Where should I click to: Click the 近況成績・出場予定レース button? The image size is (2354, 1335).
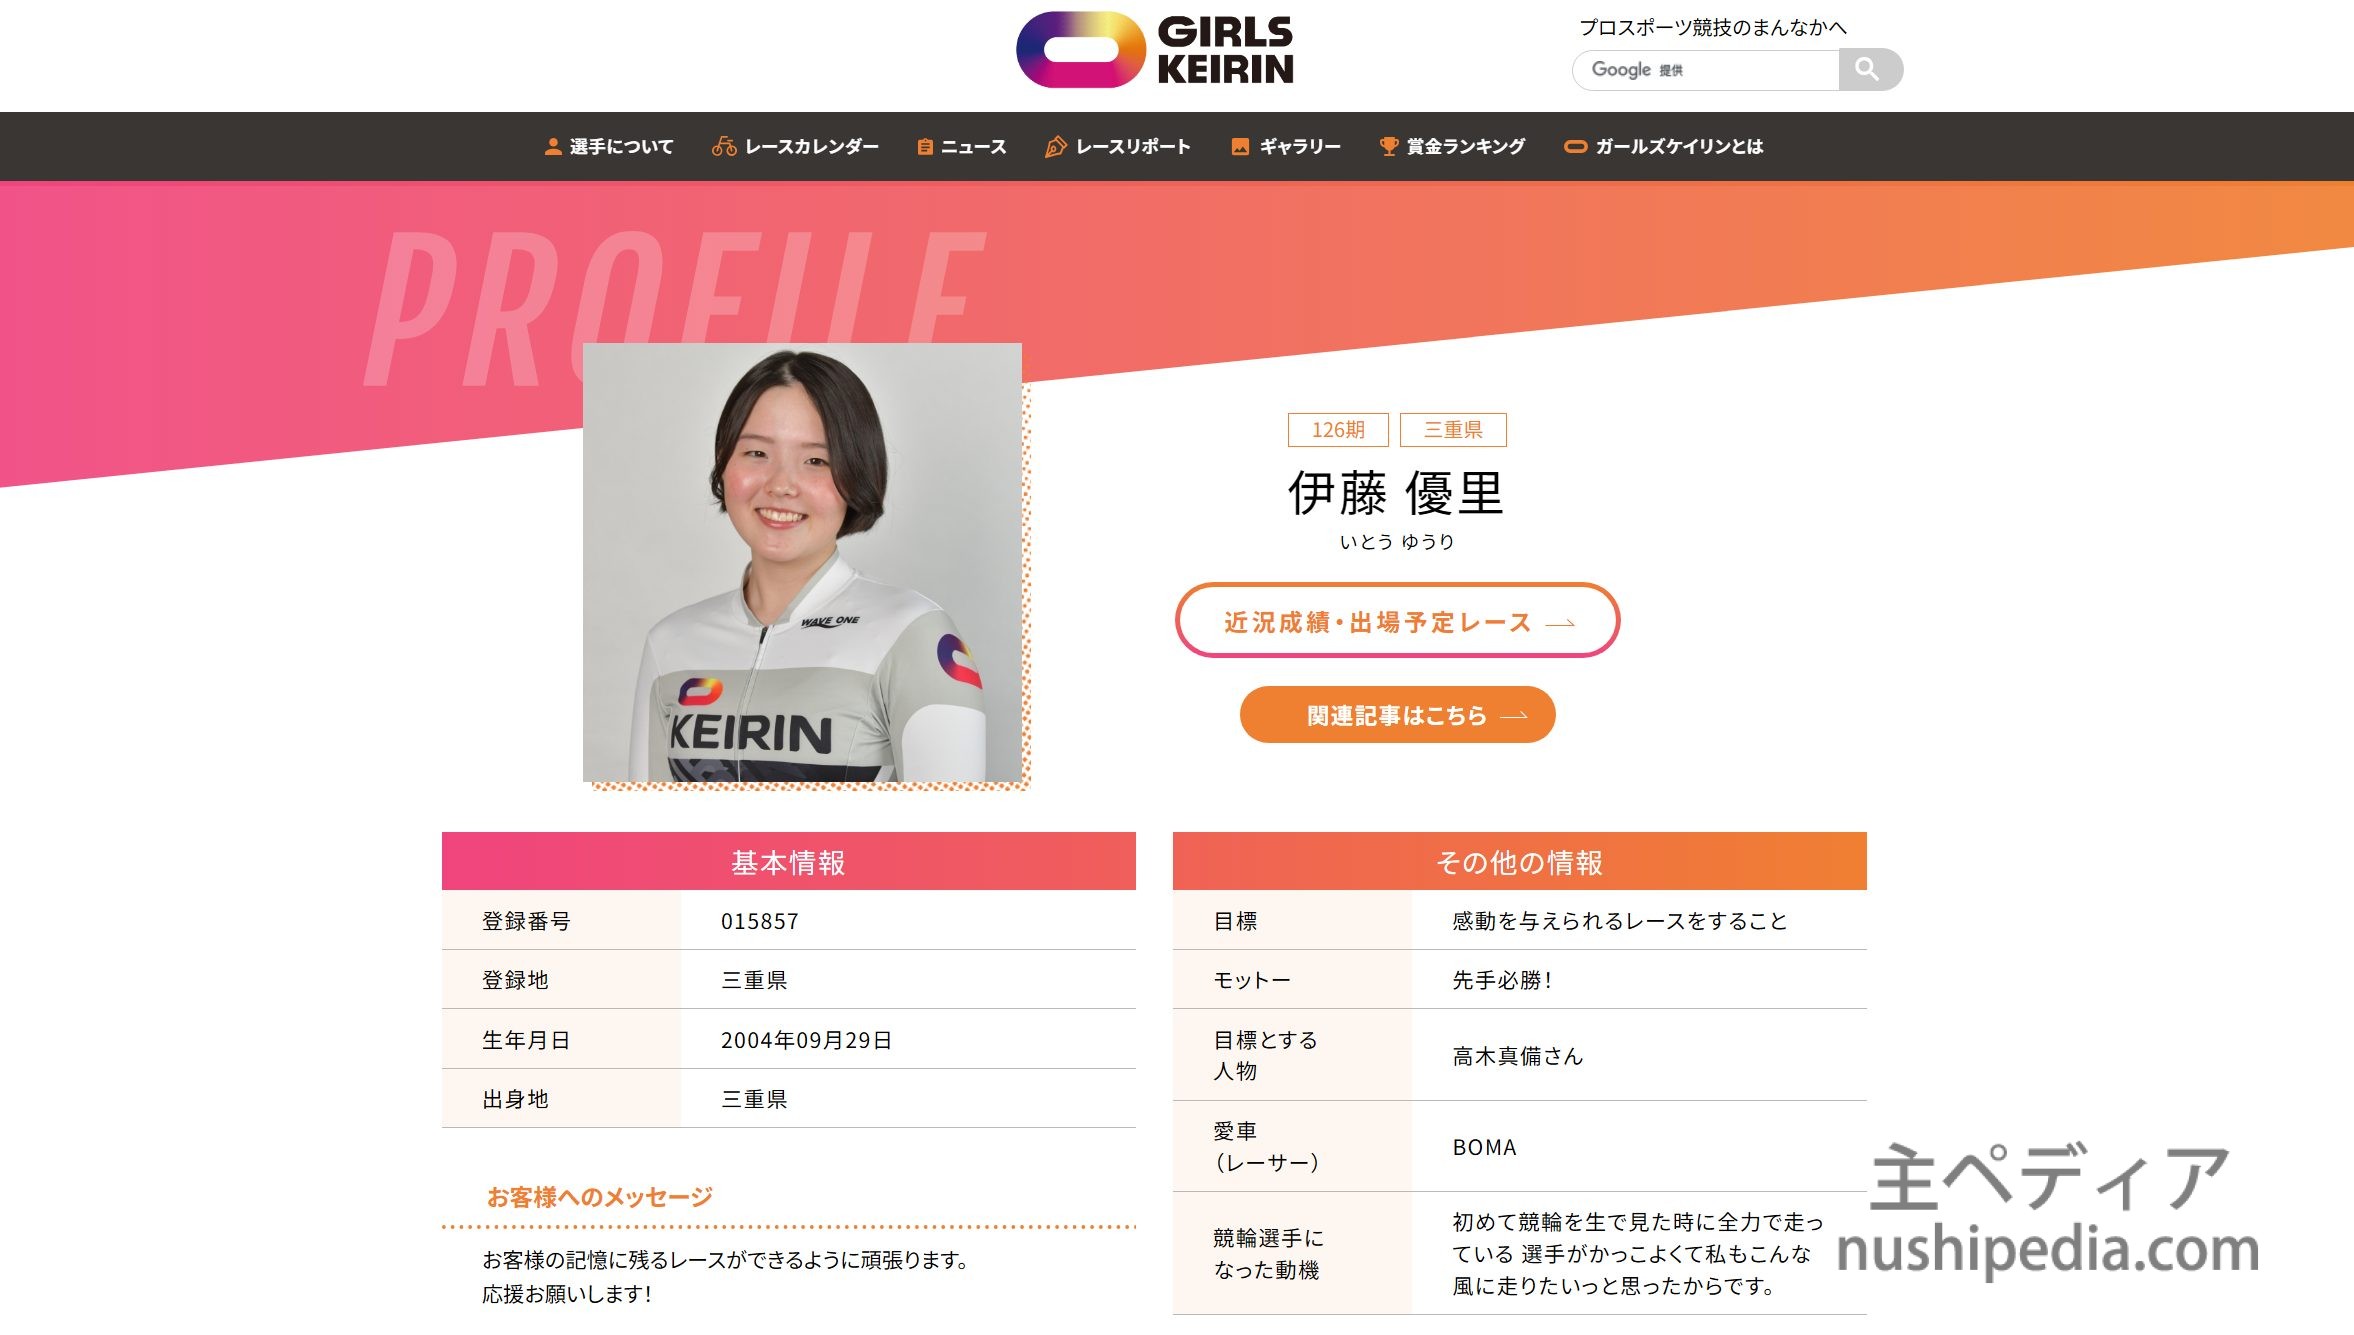pyautogui.click(x=1397, y=620)
